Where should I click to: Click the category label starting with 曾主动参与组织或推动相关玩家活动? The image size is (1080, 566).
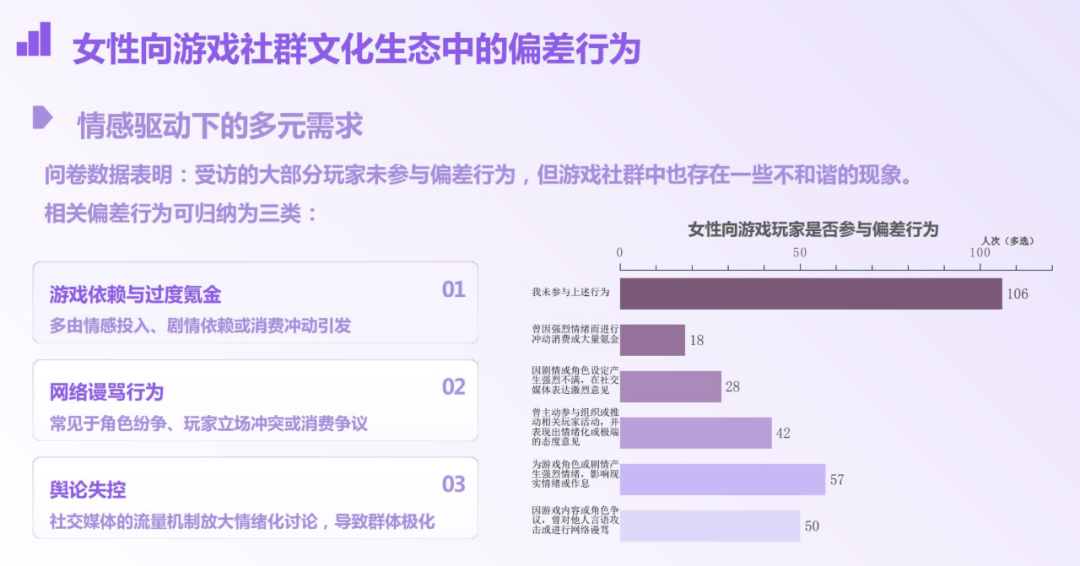574,427
